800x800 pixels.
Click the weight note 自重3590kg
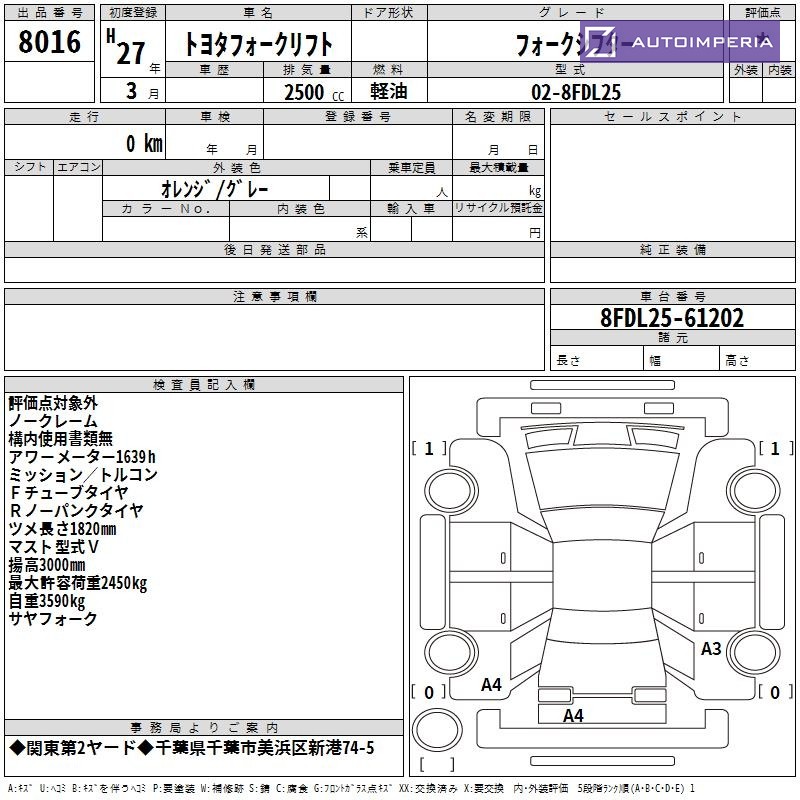[x=47, y=601]
